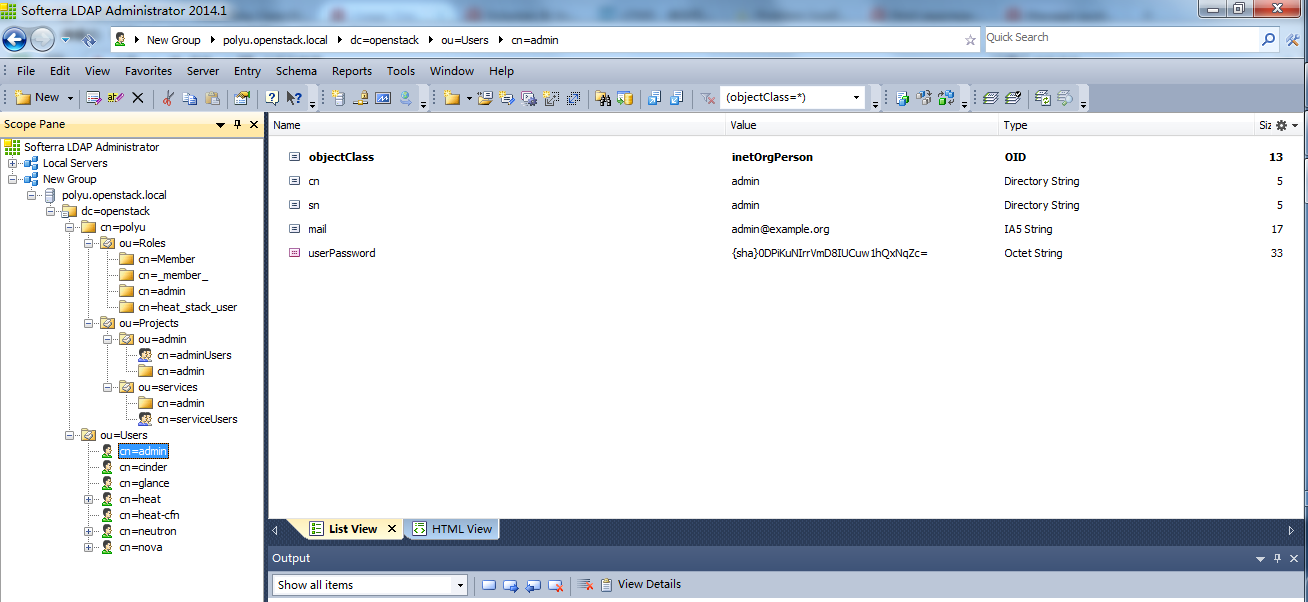1308x602 pixels.
Task: Click in the Quick Search field
Action: 1120,38
